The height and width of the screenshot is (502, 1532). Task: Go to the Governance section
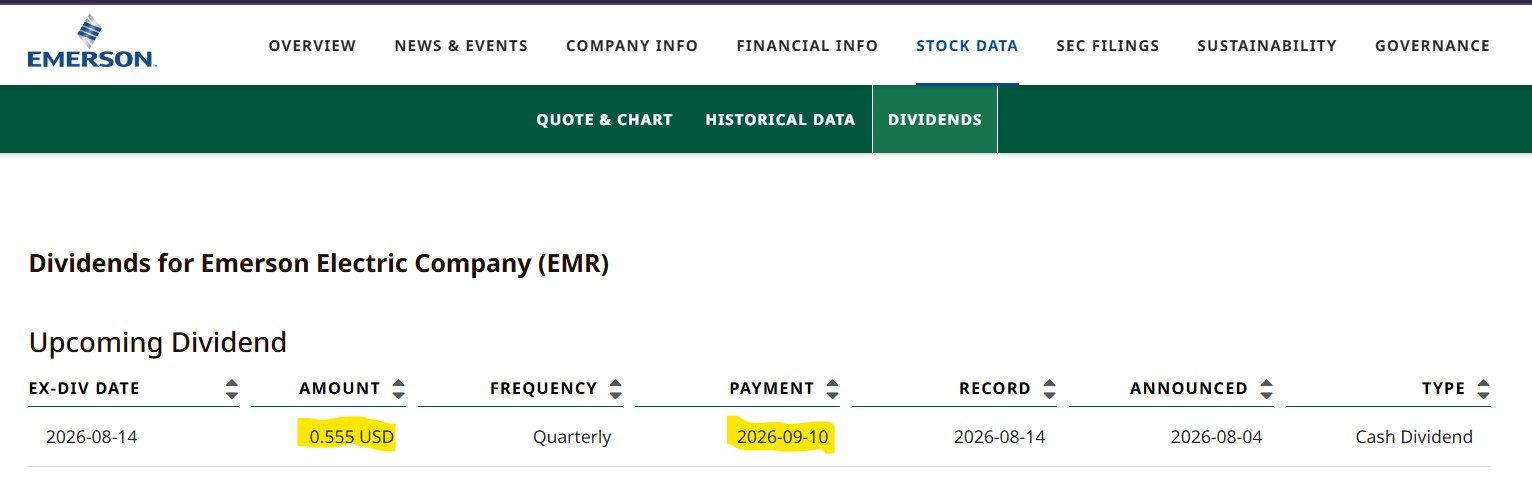[1432, 46]
